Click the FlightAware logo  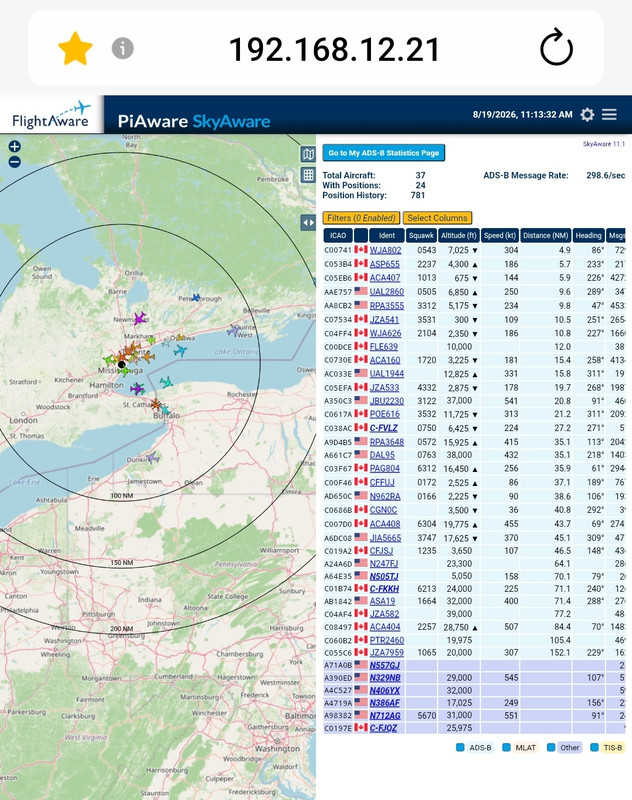click(x=51, y=115)
